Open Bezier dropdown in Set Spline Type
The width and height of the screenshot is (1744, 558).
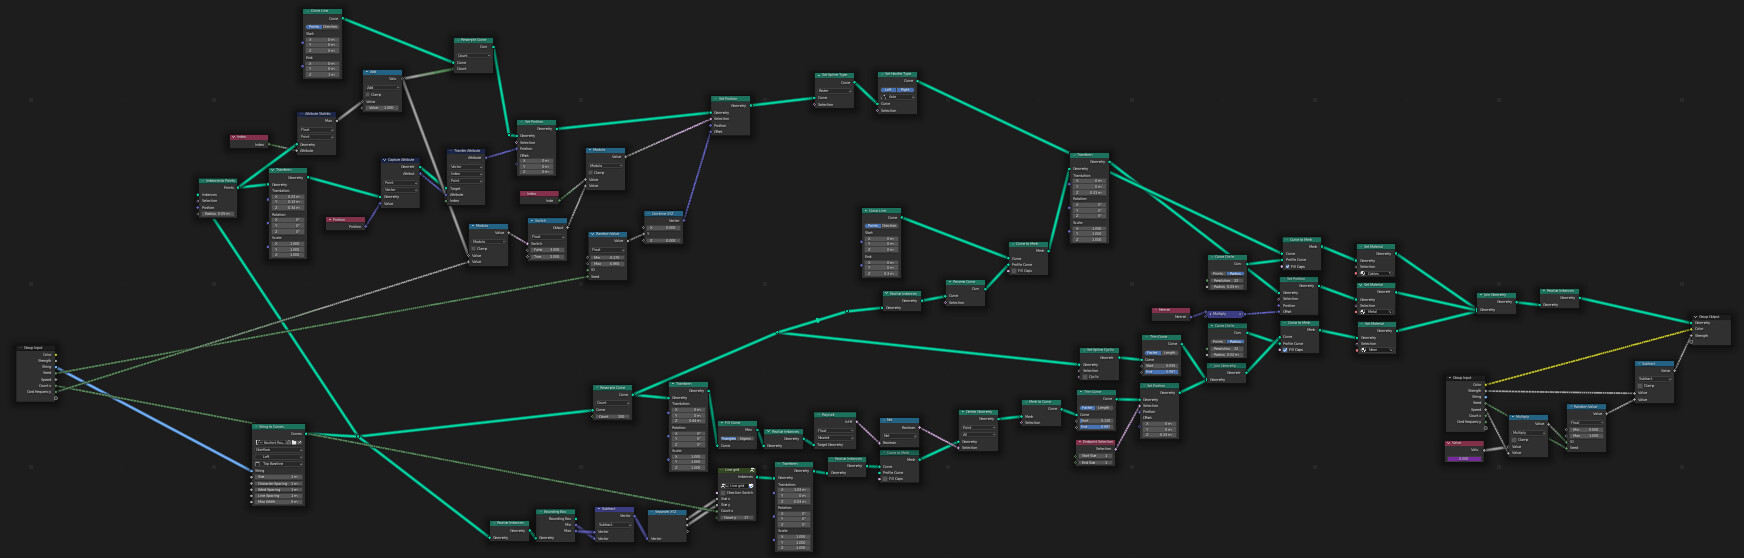[x=834, y=91]
